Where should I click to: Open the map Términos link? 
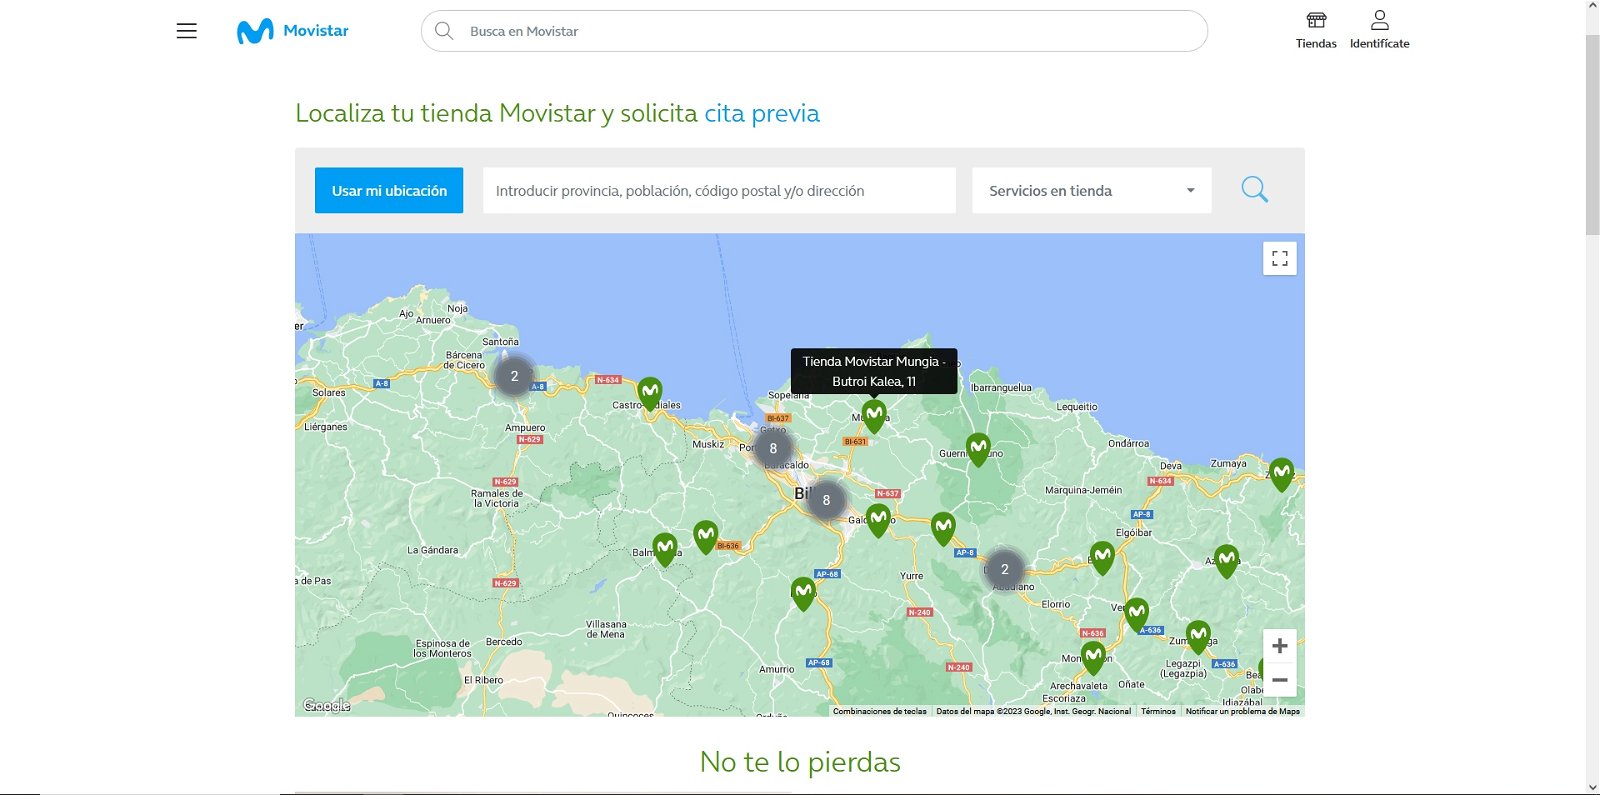(1158, 711)
